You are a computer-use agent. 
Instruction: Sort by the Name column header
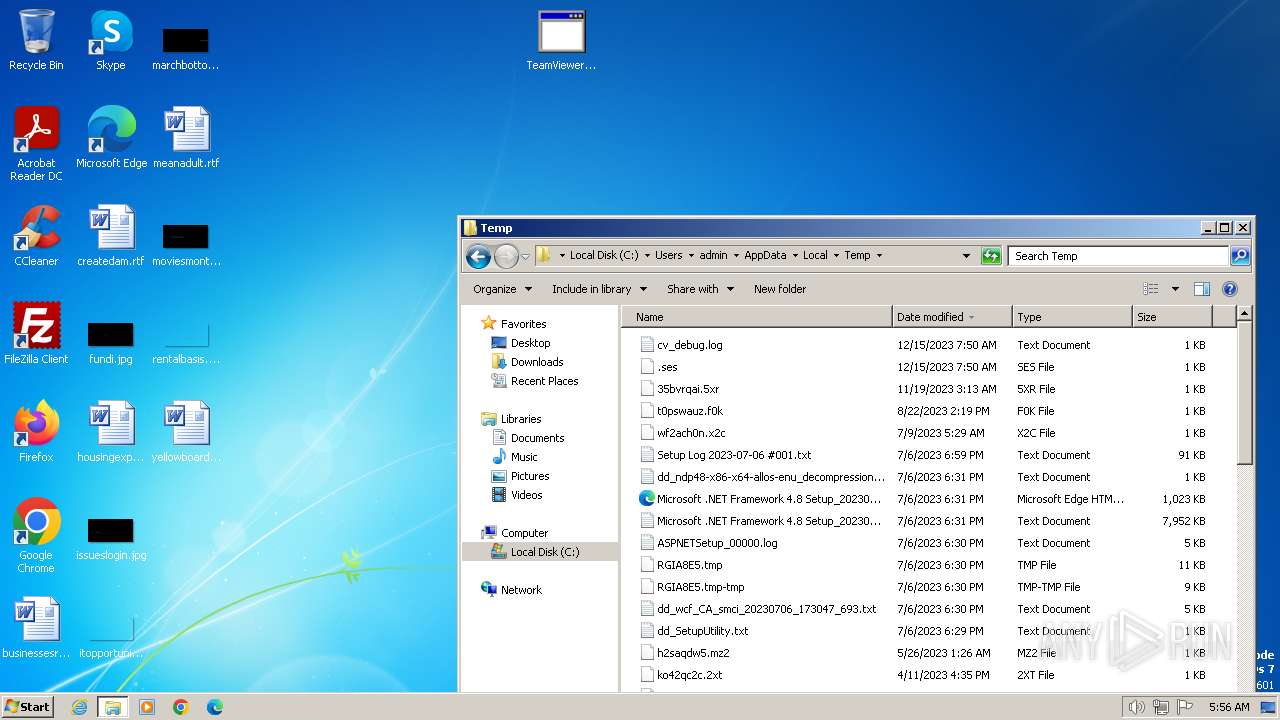click(x=758, y=317)
